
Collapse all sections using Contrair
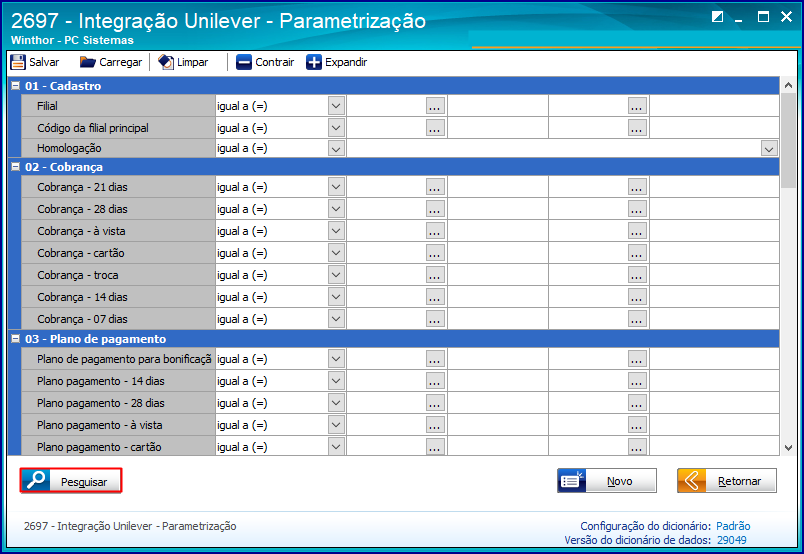265,62
